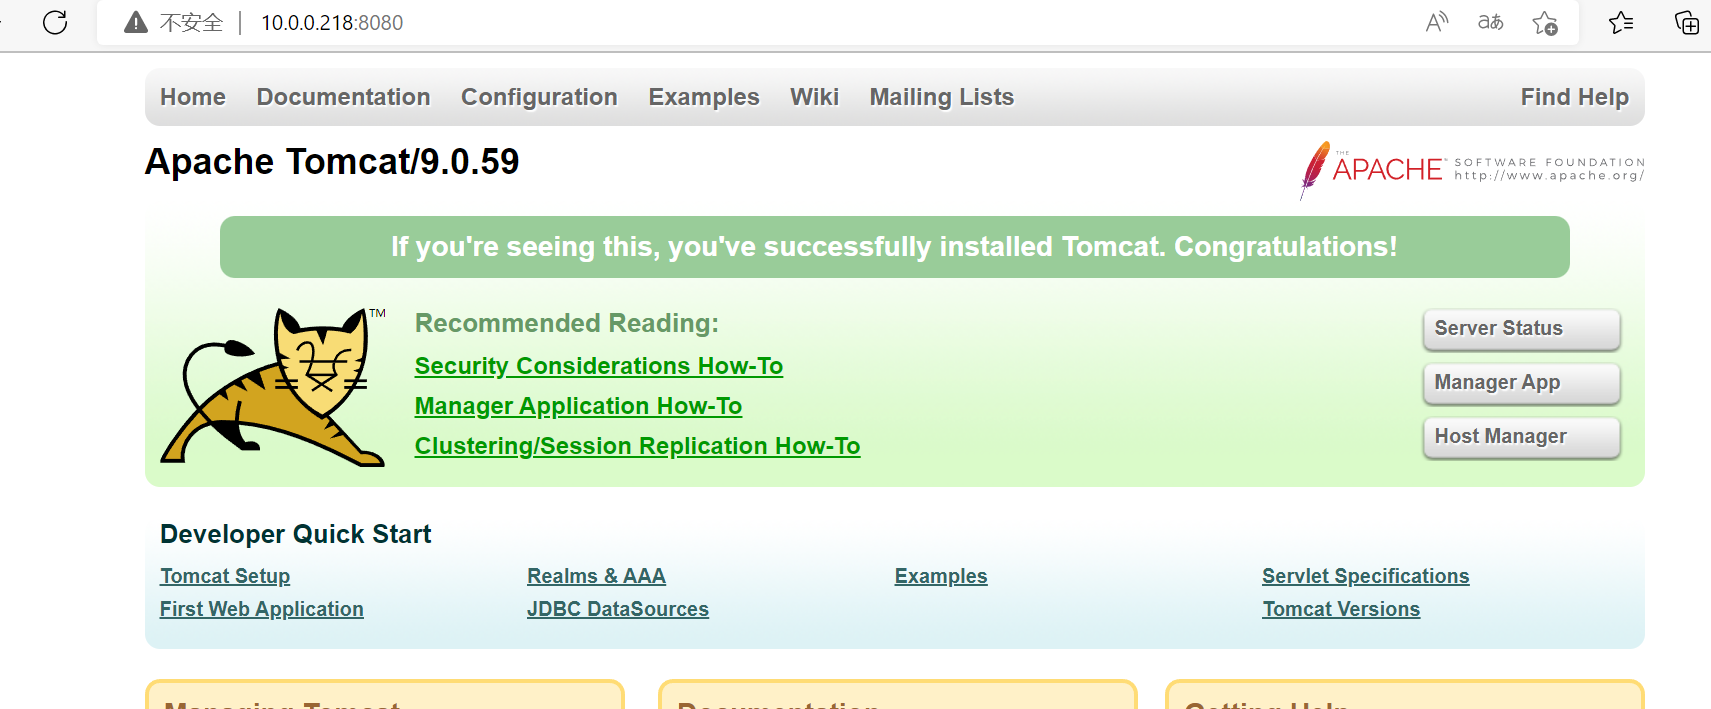This screenshot has height=709, width=1711.
Task: Open Security Considerations How-To link
Action: coord(599,366)
